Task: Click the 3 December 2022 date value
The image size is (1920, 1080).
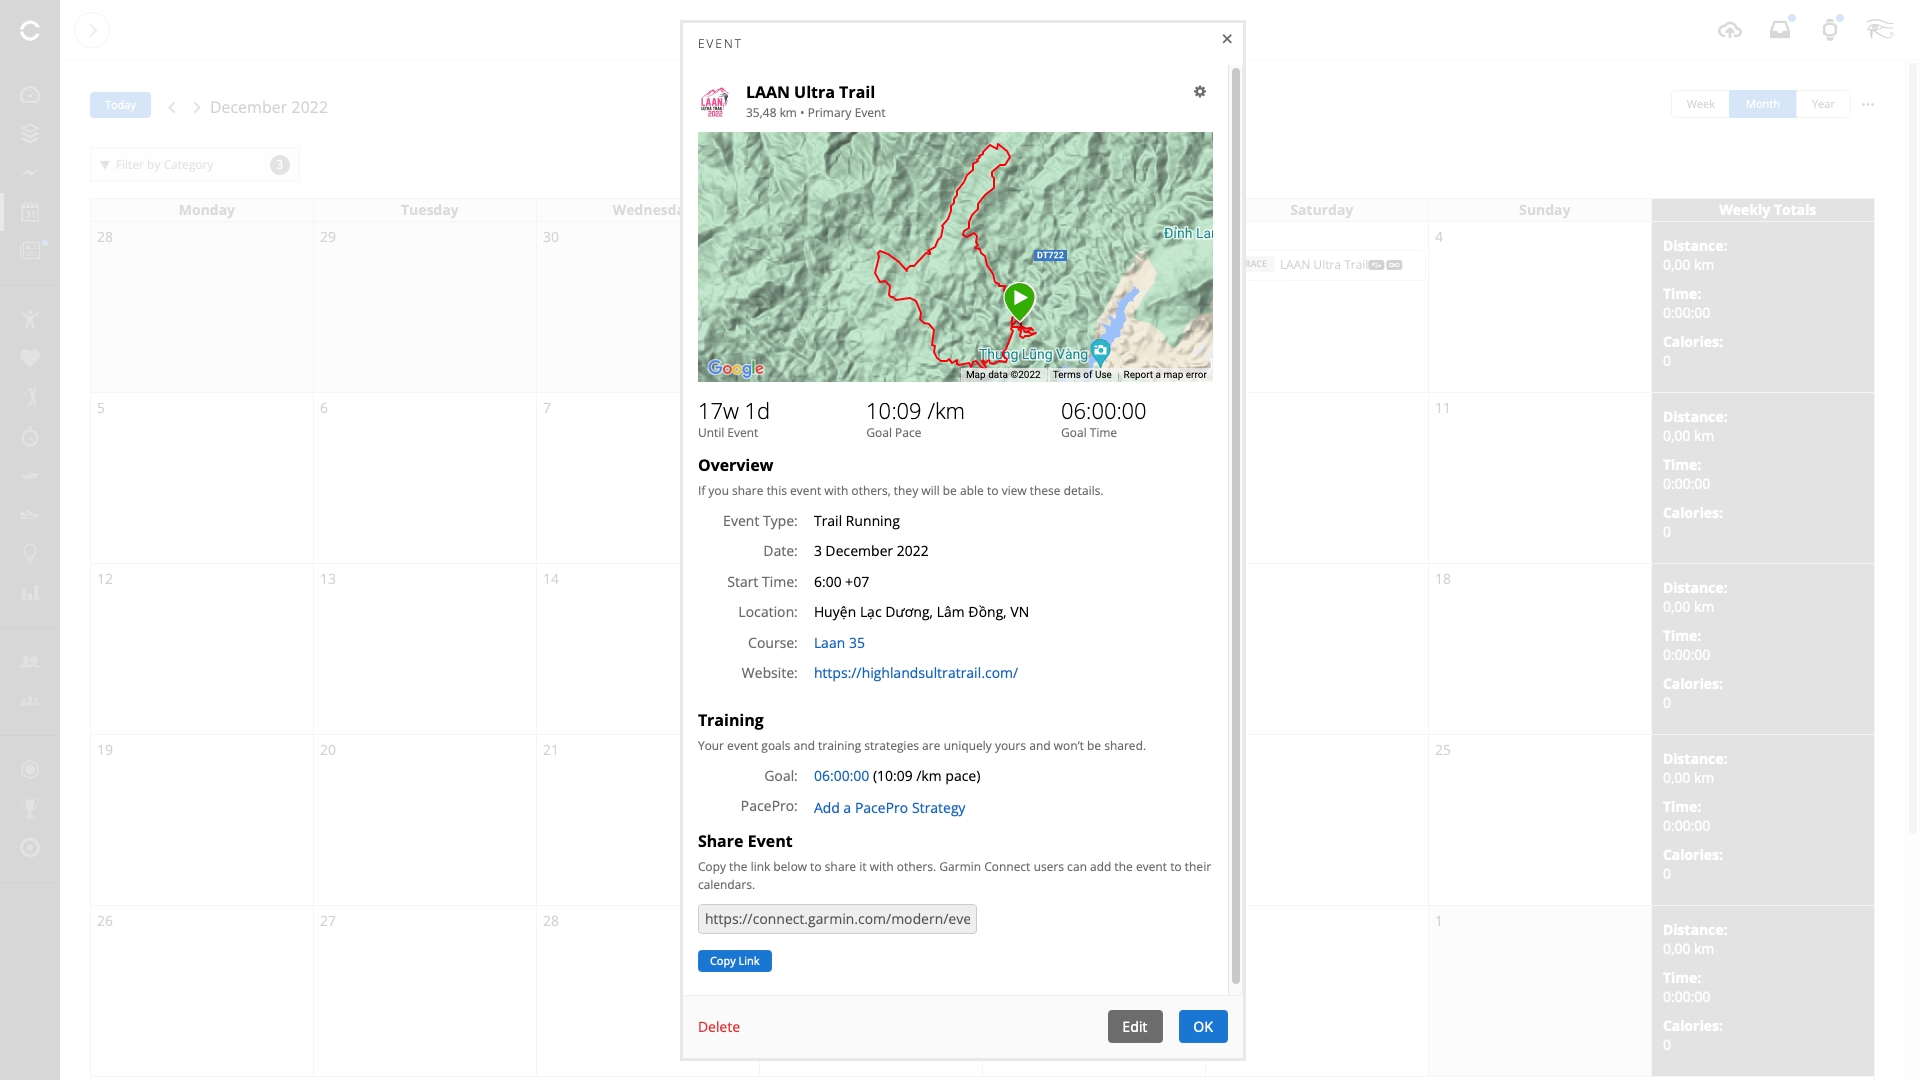Action: point(871,551)
